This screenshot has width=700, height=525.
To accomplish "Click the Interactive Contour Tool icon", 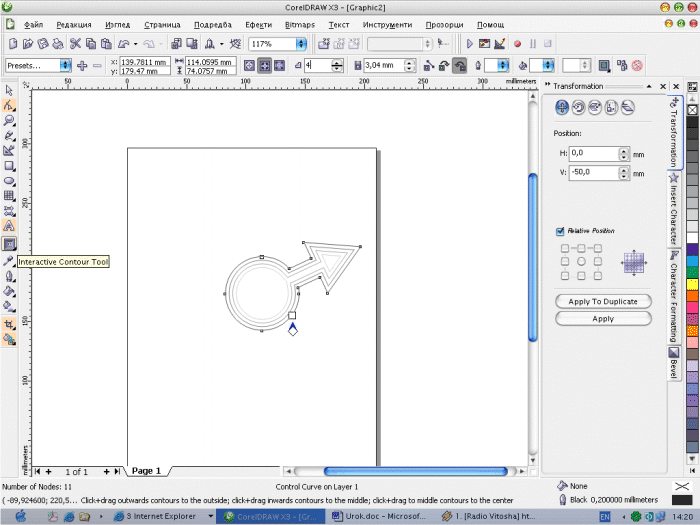I will [9, 244].
